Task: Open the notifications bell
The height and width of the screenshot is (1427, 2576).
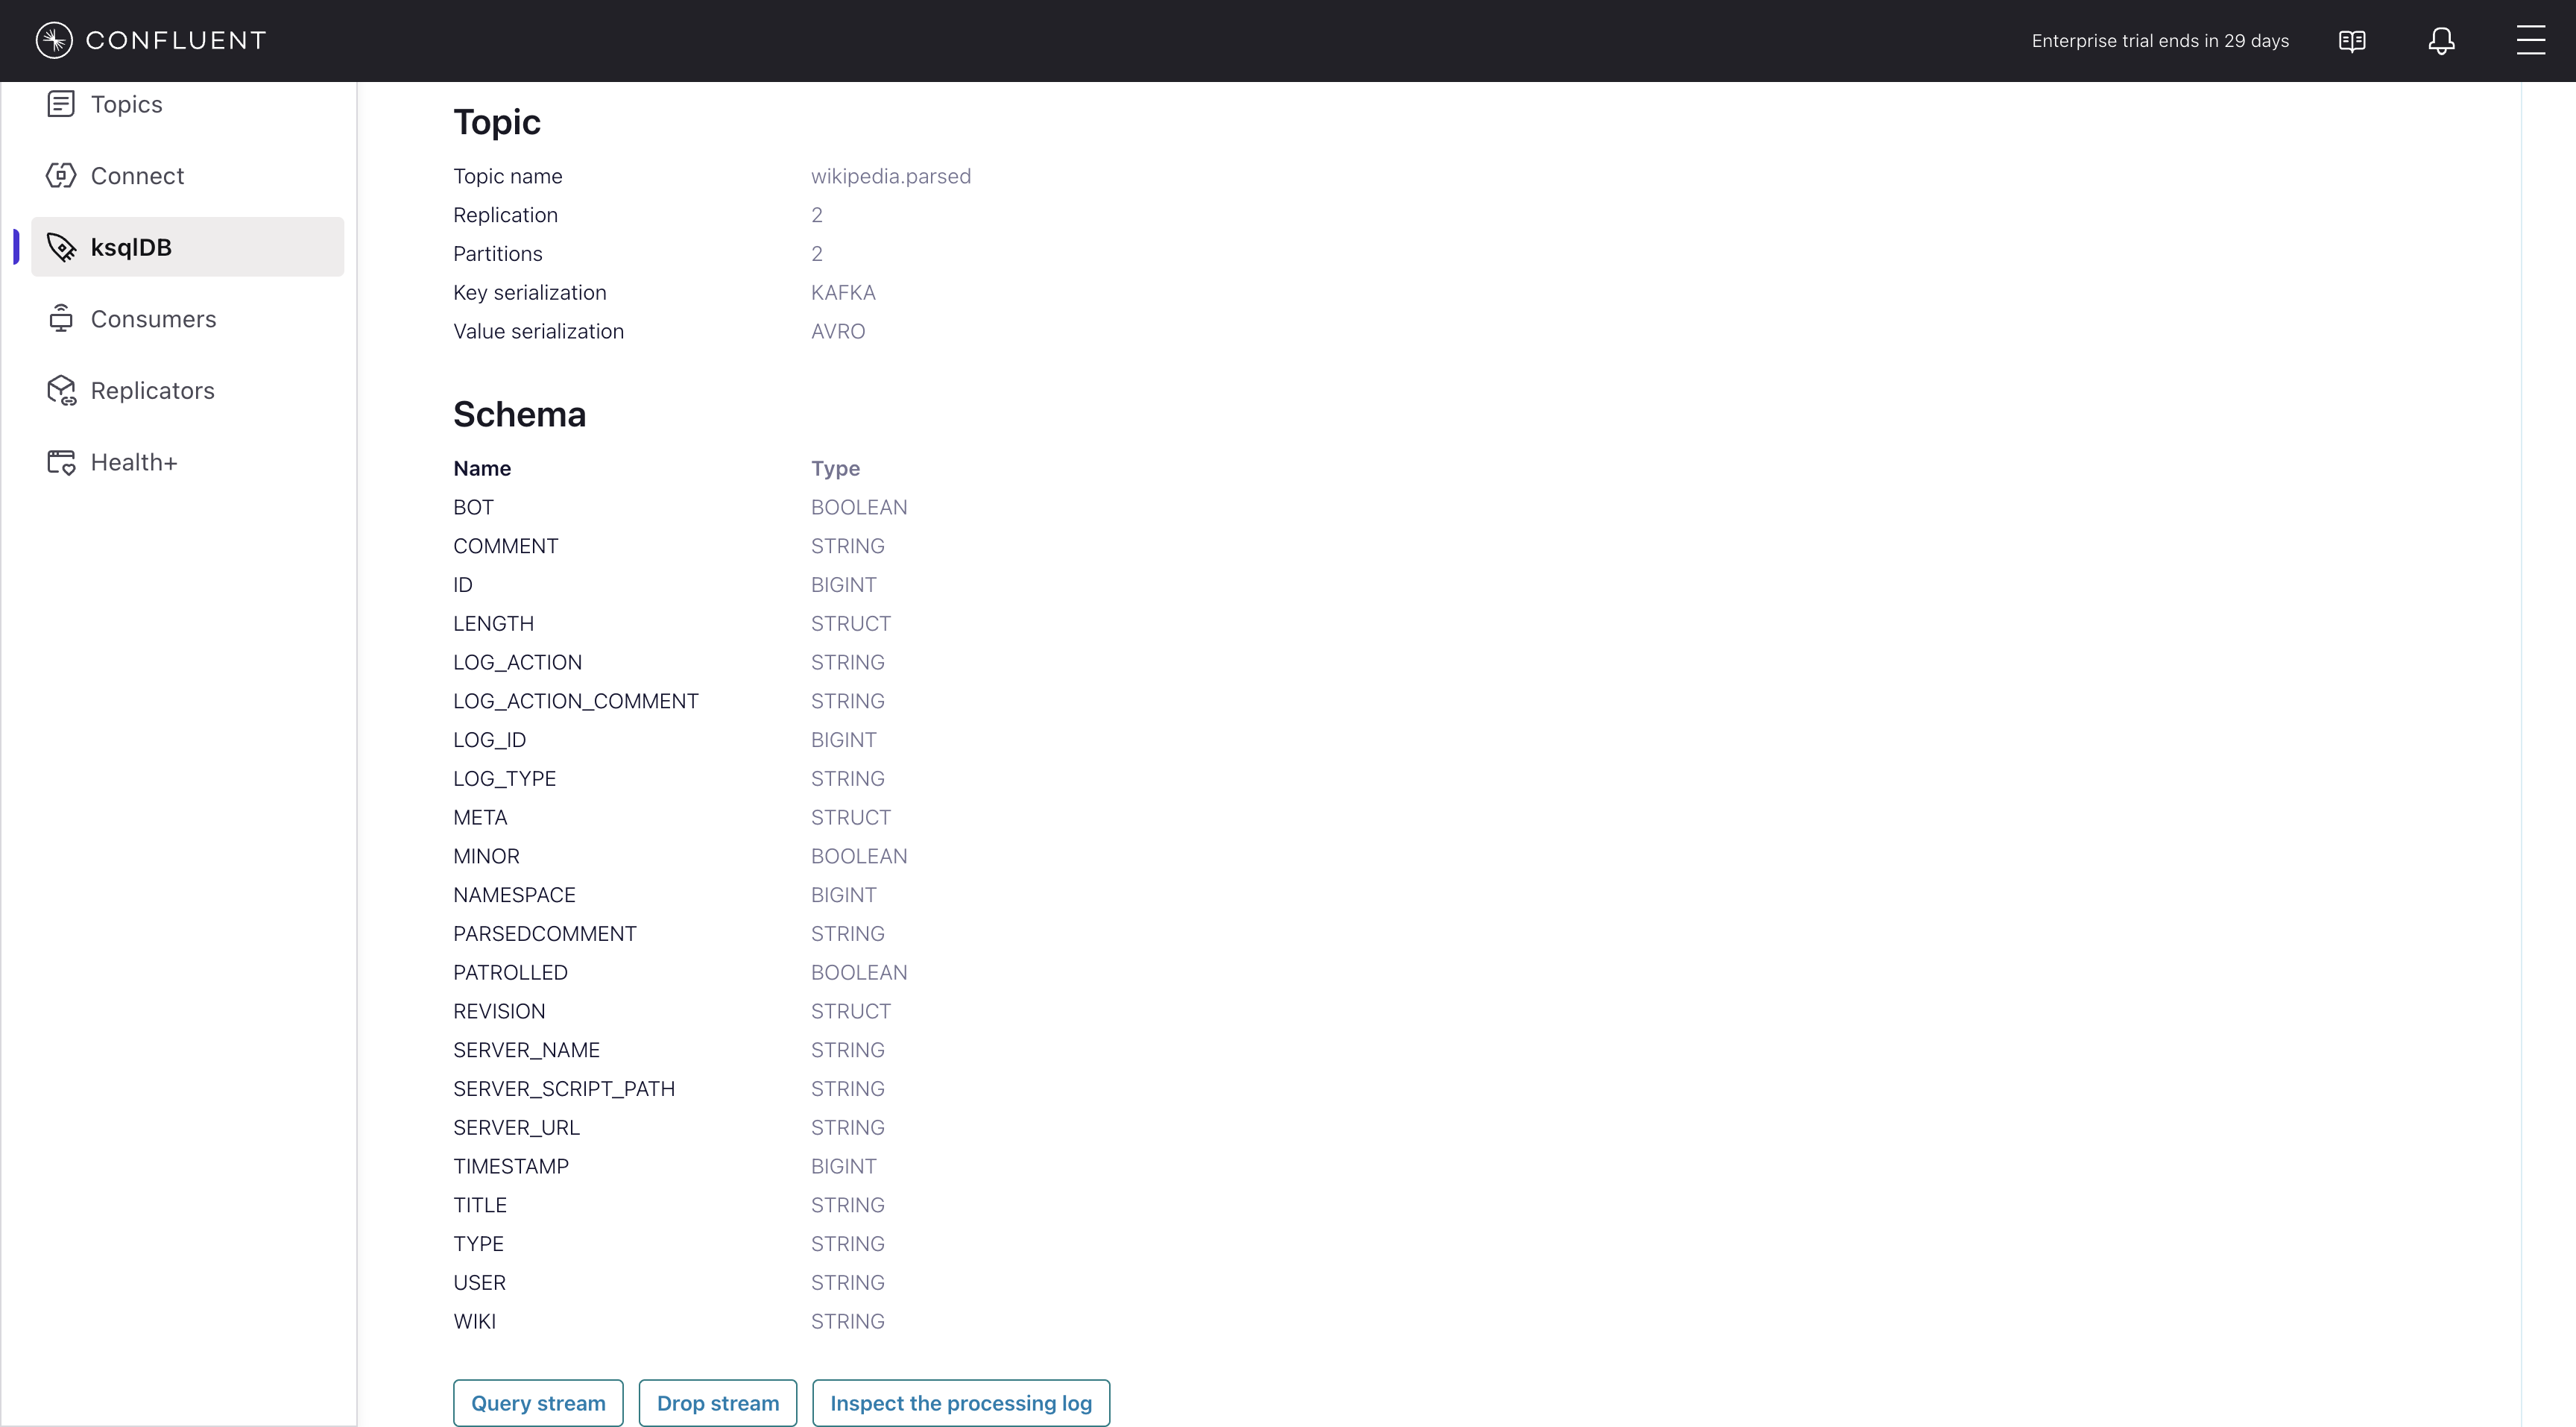Action: 2441,41
